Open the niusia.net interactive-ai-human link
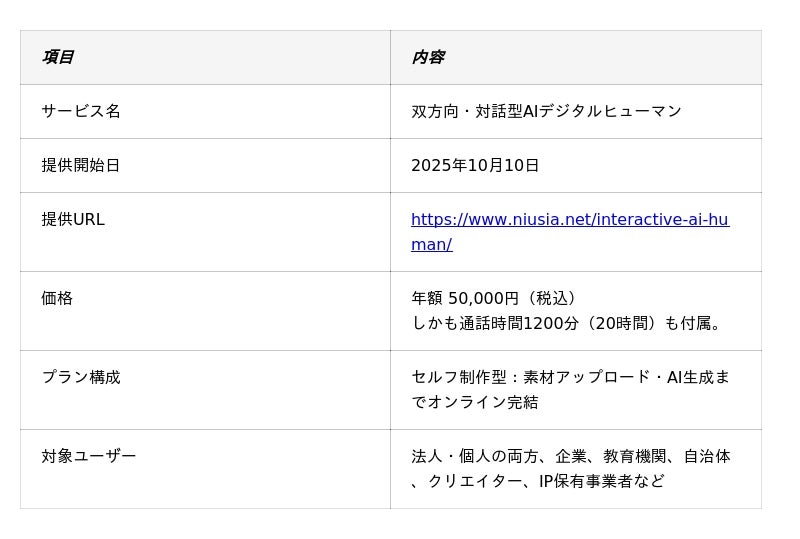This screenshot has width=800, height=539. tap(569, 220)
